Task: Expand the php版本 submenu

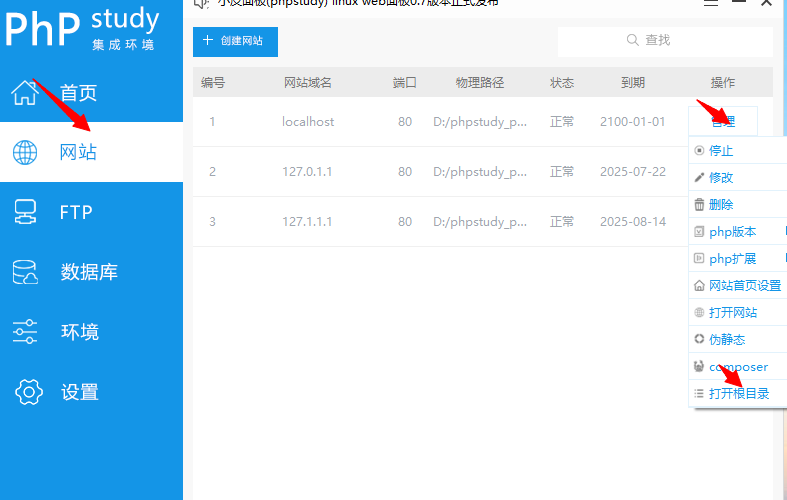Action: click(x=738, y=231)
